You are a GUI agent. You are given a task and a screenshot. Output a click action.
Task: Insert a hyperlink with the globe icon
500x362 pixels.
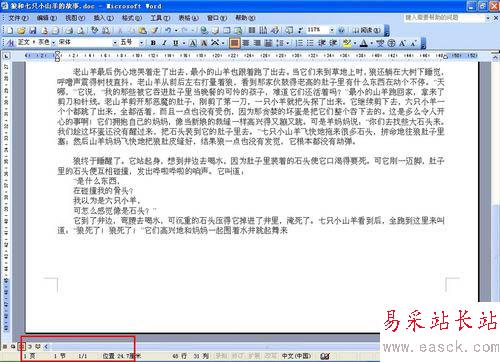click(x=204, y=31)
